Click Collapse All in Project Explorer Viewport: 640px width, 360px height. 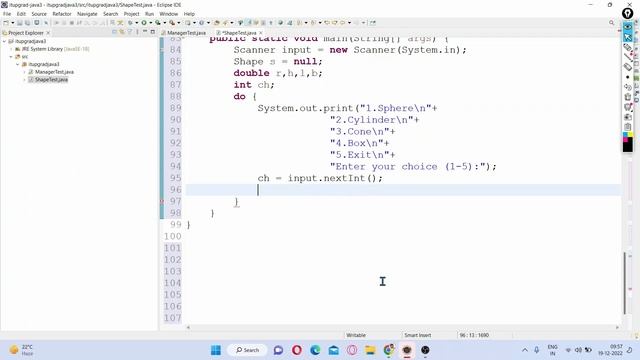point(114,32)
